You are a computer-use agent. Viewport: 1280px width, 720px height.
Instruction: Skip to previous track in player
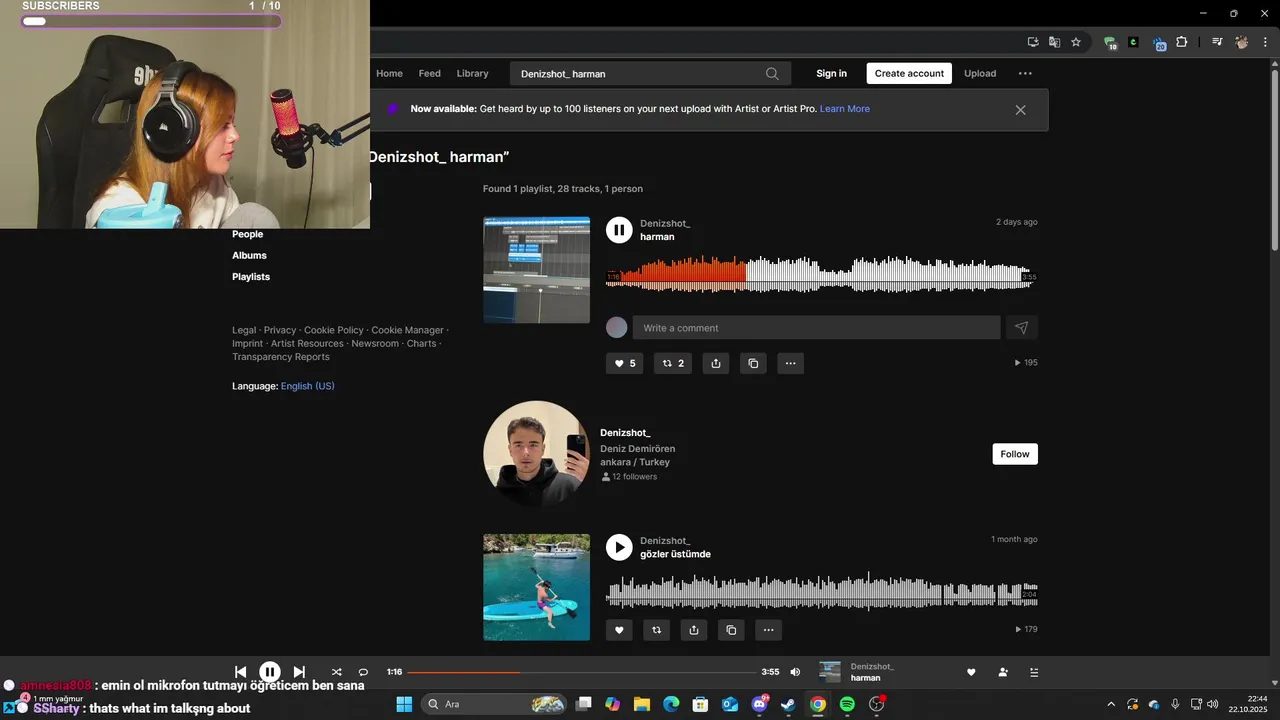(240, 672)
